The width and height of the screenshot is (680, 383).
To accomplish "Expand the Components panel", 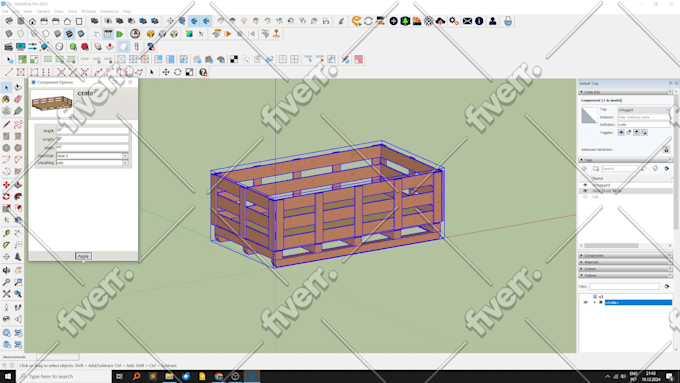I will coord(582,255).
